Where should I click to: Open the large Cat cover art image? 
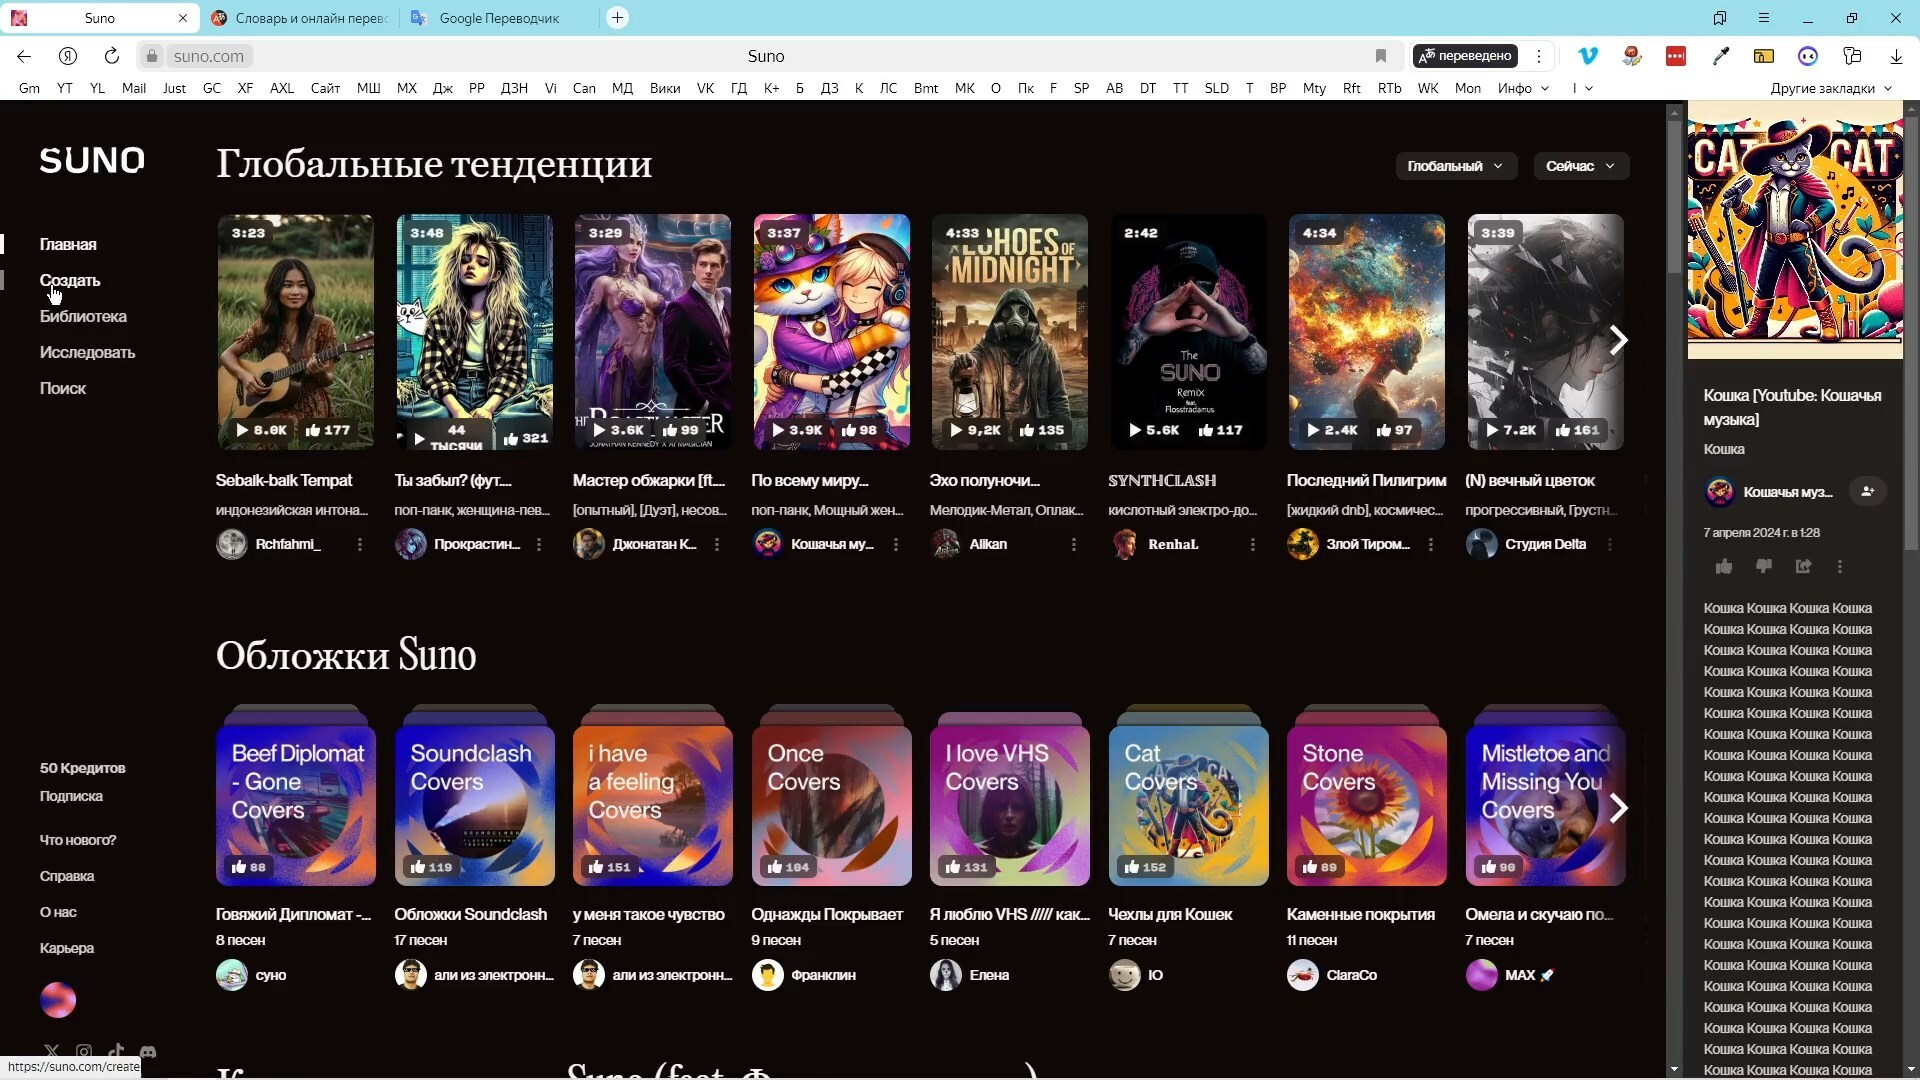click(x=1795, y=230)
